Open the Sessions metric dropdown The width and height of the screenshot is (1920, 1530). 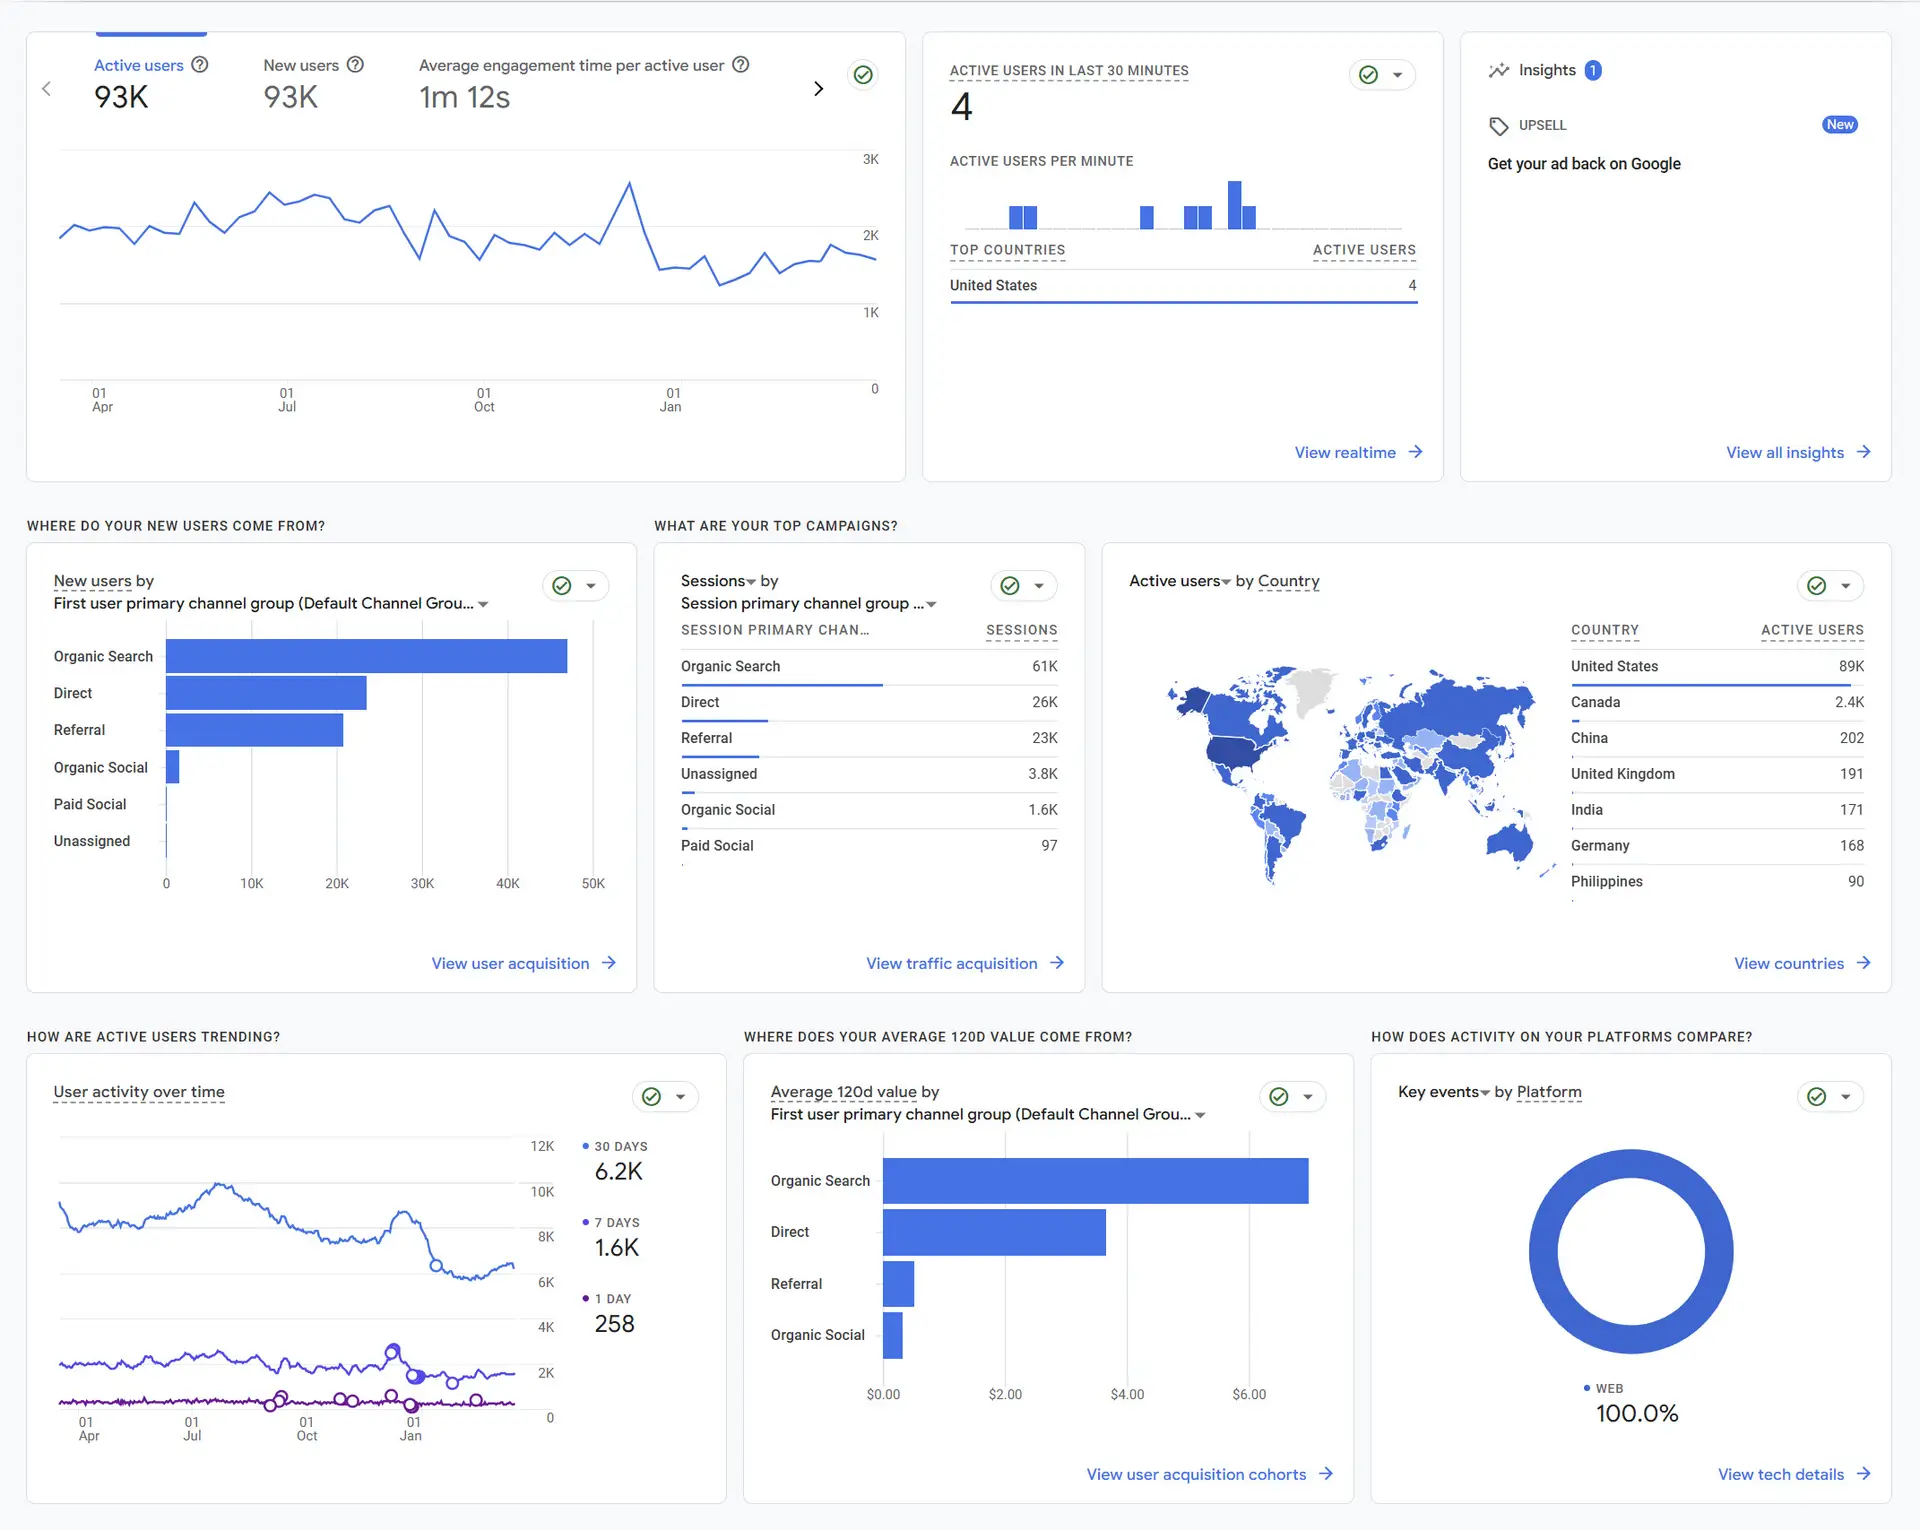752,580
